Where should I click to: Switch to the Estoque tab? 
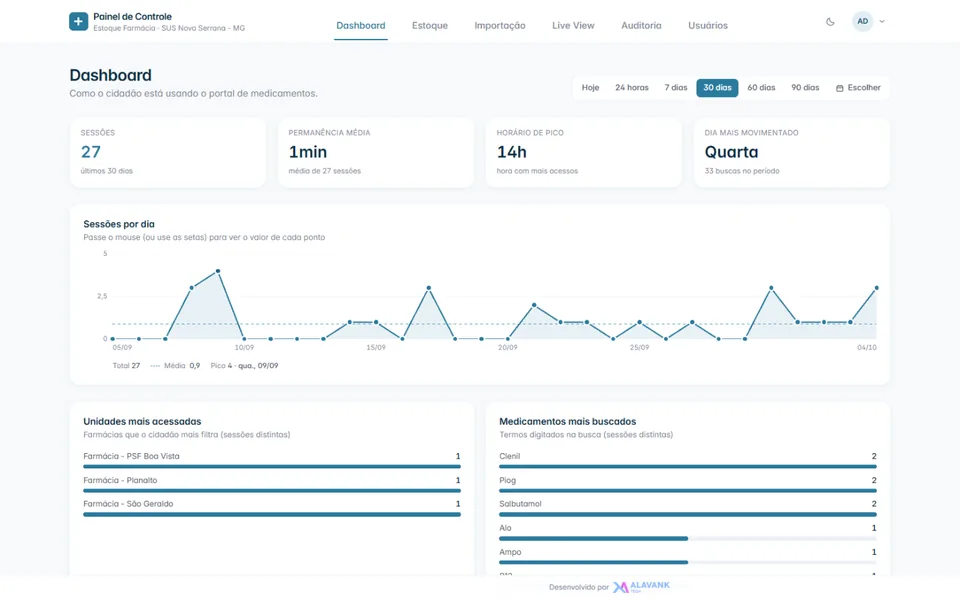(430, 26)
